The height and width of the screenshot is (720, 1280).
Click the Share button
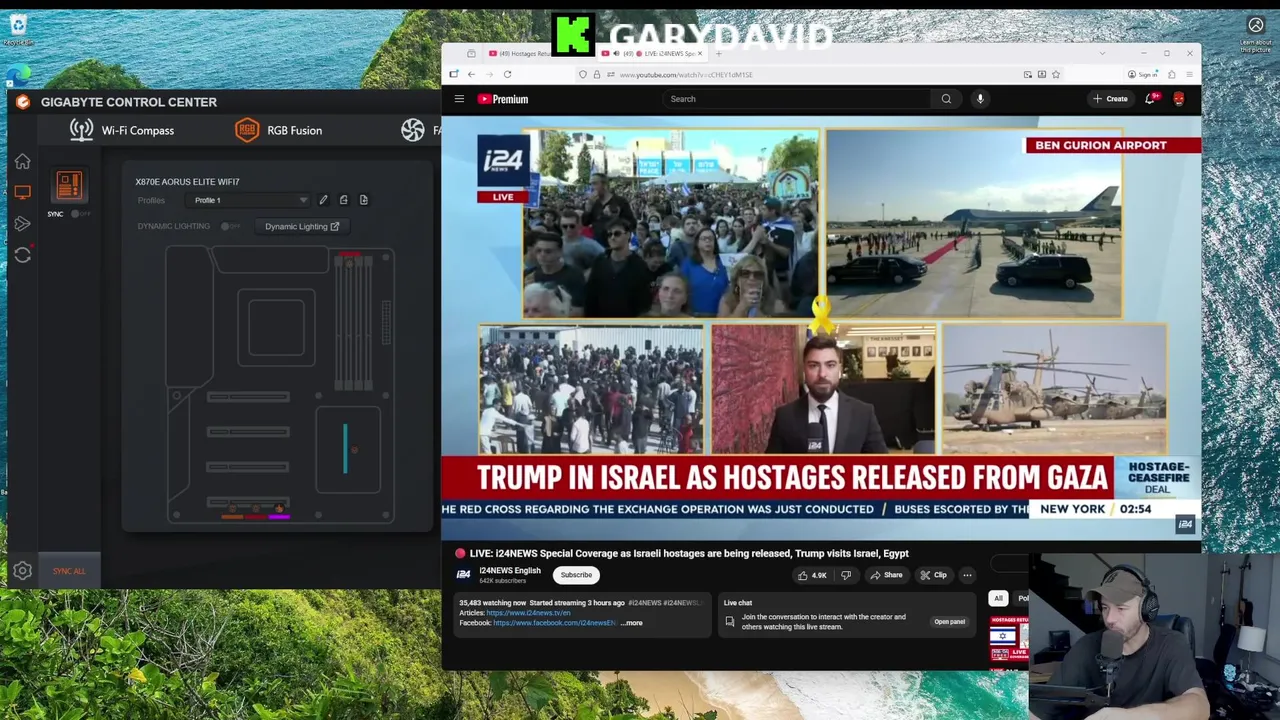pyautogui.click(x=887, y=575)
